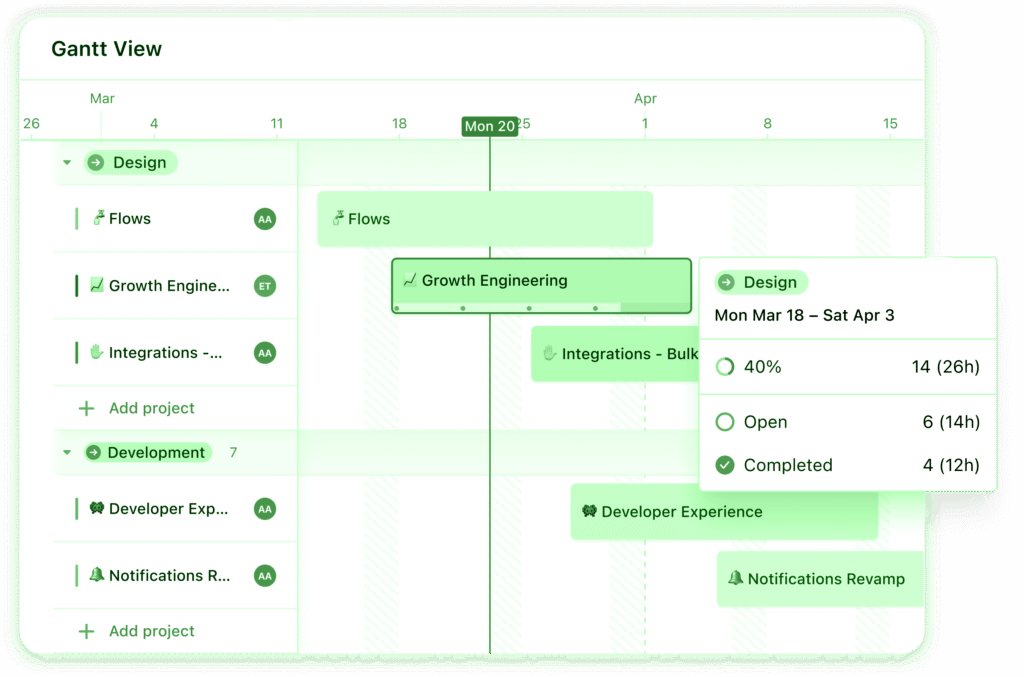Click the Mon 20 today marker
This screenshot has height=677, width=1024.
[490, 126]
